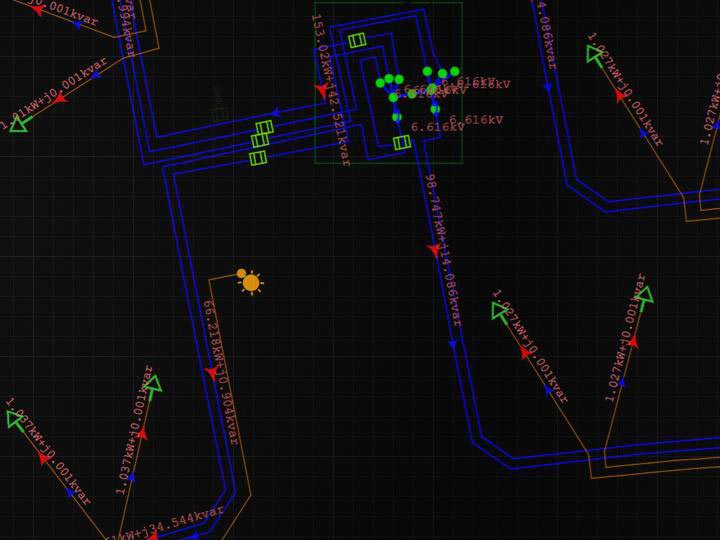
Task: Select green load arrow right of the 66.218kW line
Action: pyautogui.click(x=152, y=385)
